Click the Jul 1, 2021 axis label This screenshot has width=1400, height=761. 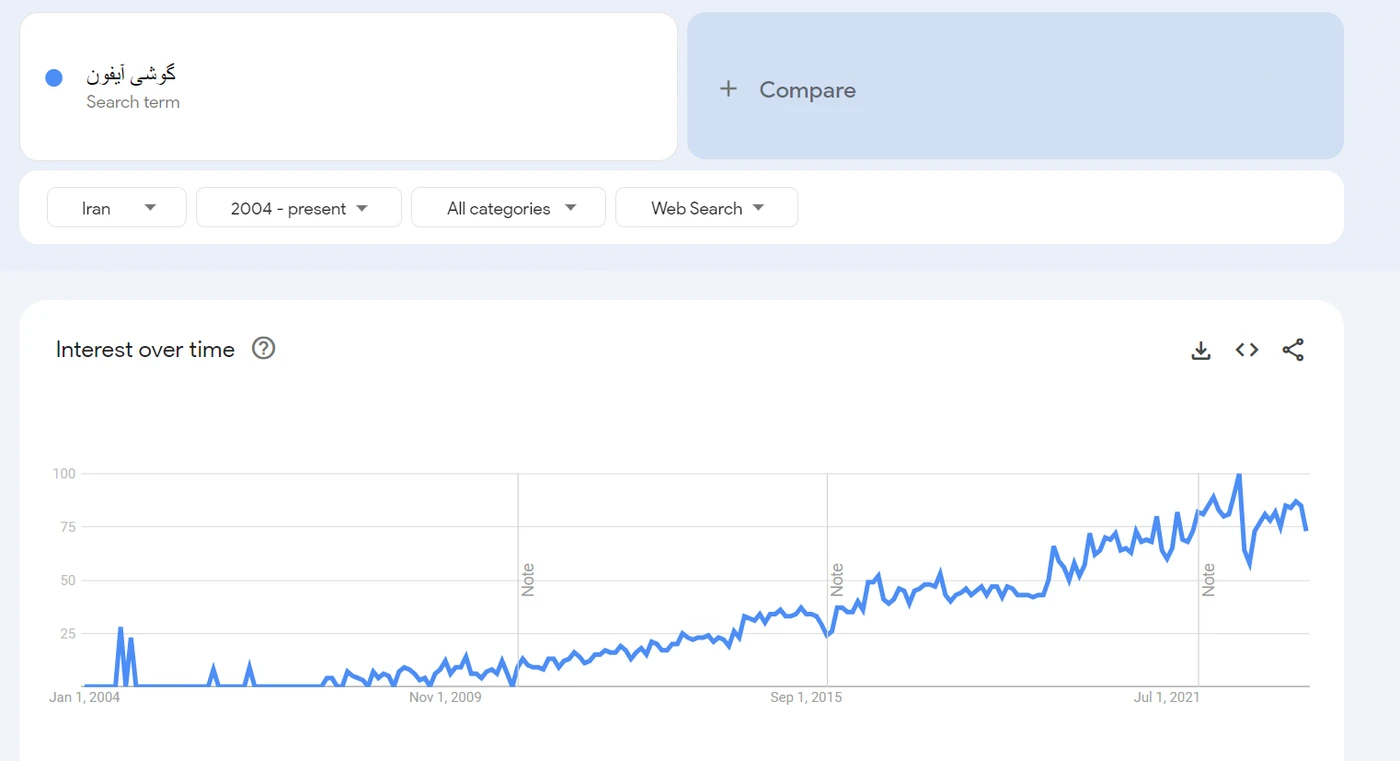tap(1166, 697)
